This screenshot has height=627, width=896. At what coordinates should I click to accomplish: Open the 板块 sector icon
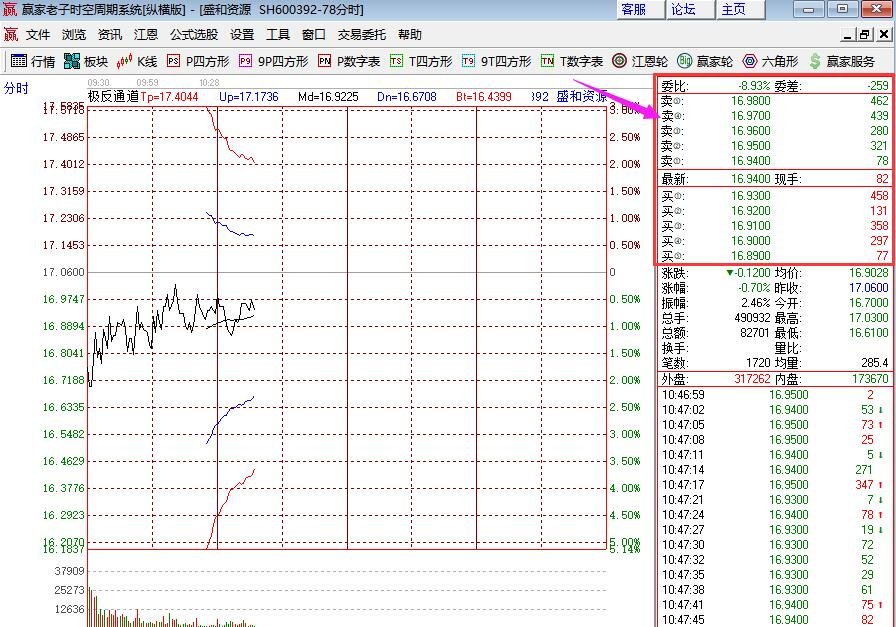[x=86, y=61]
